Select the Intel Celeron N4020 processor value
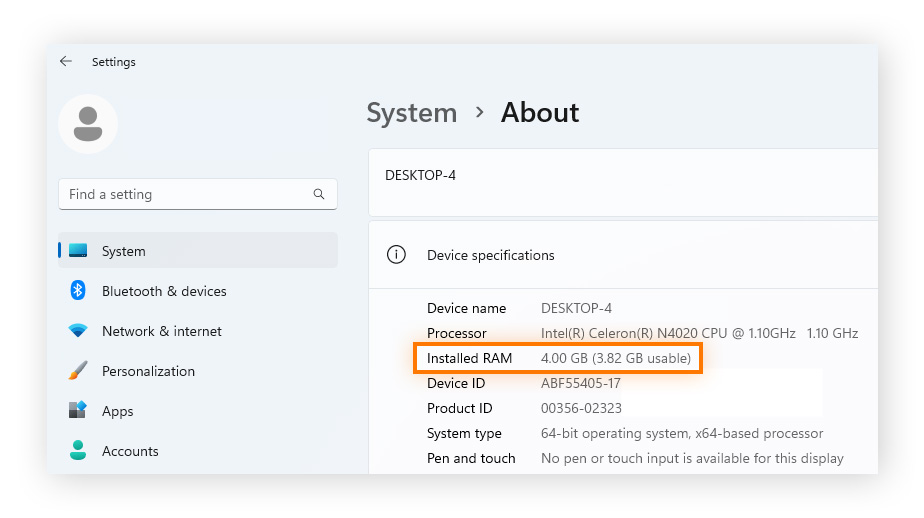Viewport: 924px width, 518px height. [699, 333]
